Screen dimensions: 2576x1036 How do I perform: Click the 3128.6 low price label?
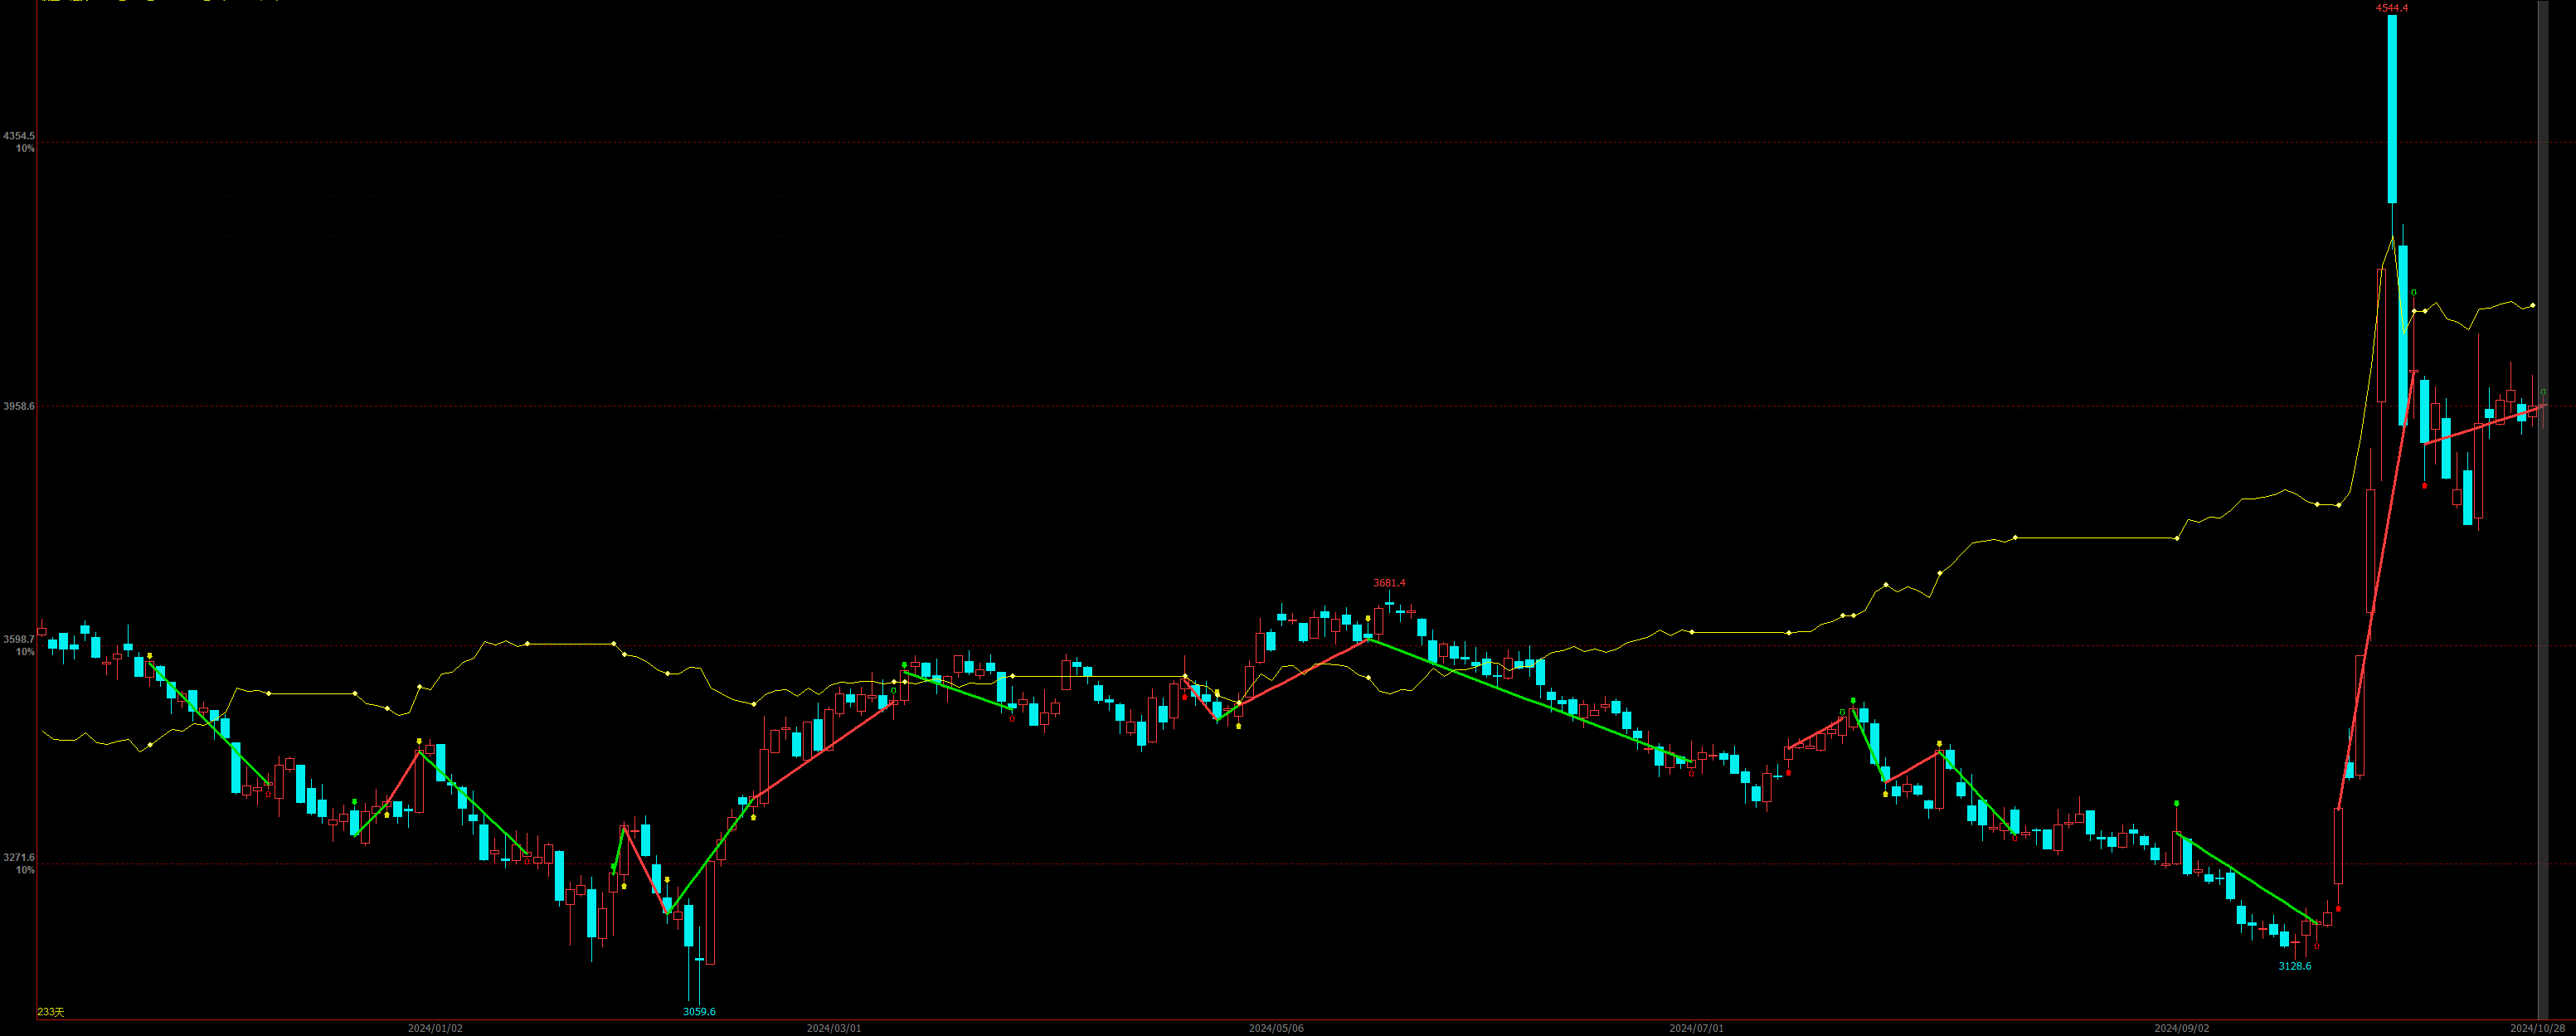pos(2295,966)
